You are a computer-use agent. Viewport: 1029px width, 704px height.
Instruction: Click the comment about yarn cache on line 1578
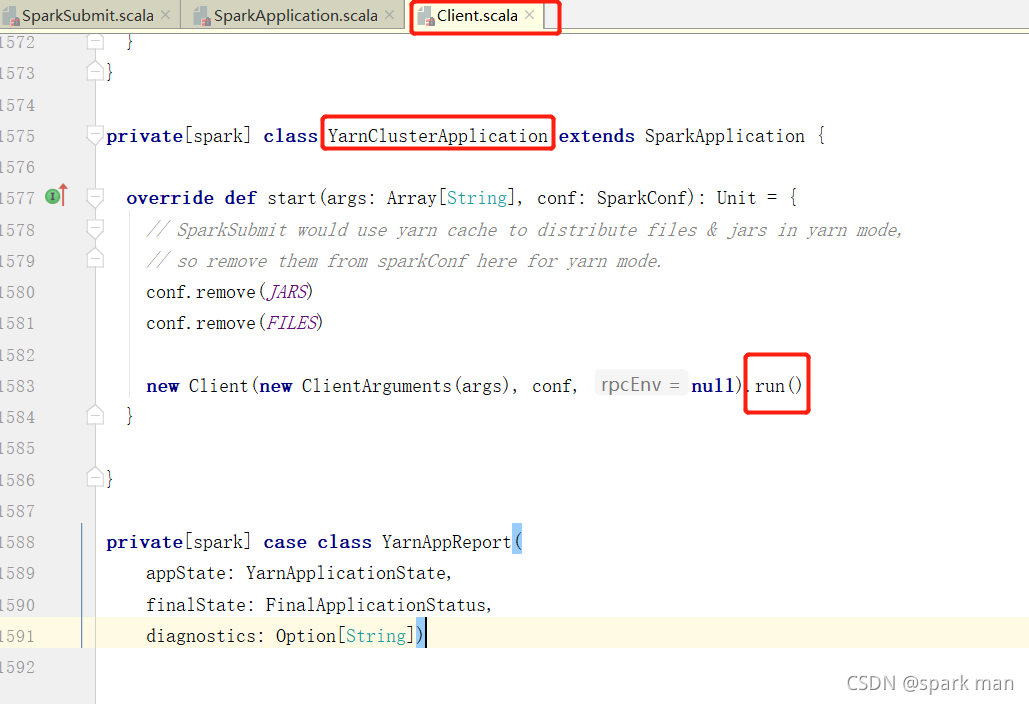(x=524, y=230)
